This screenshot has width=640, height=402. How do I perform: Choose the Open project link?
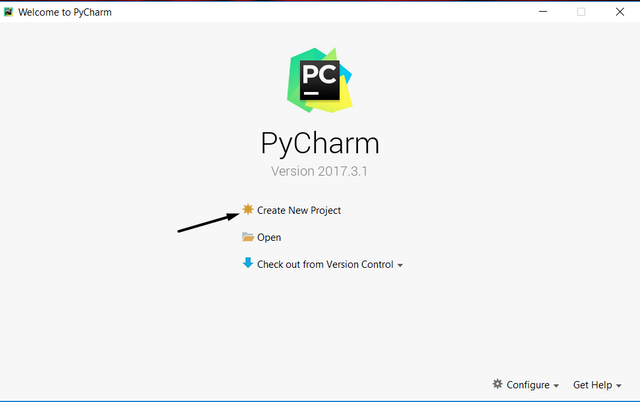[269, 238]
